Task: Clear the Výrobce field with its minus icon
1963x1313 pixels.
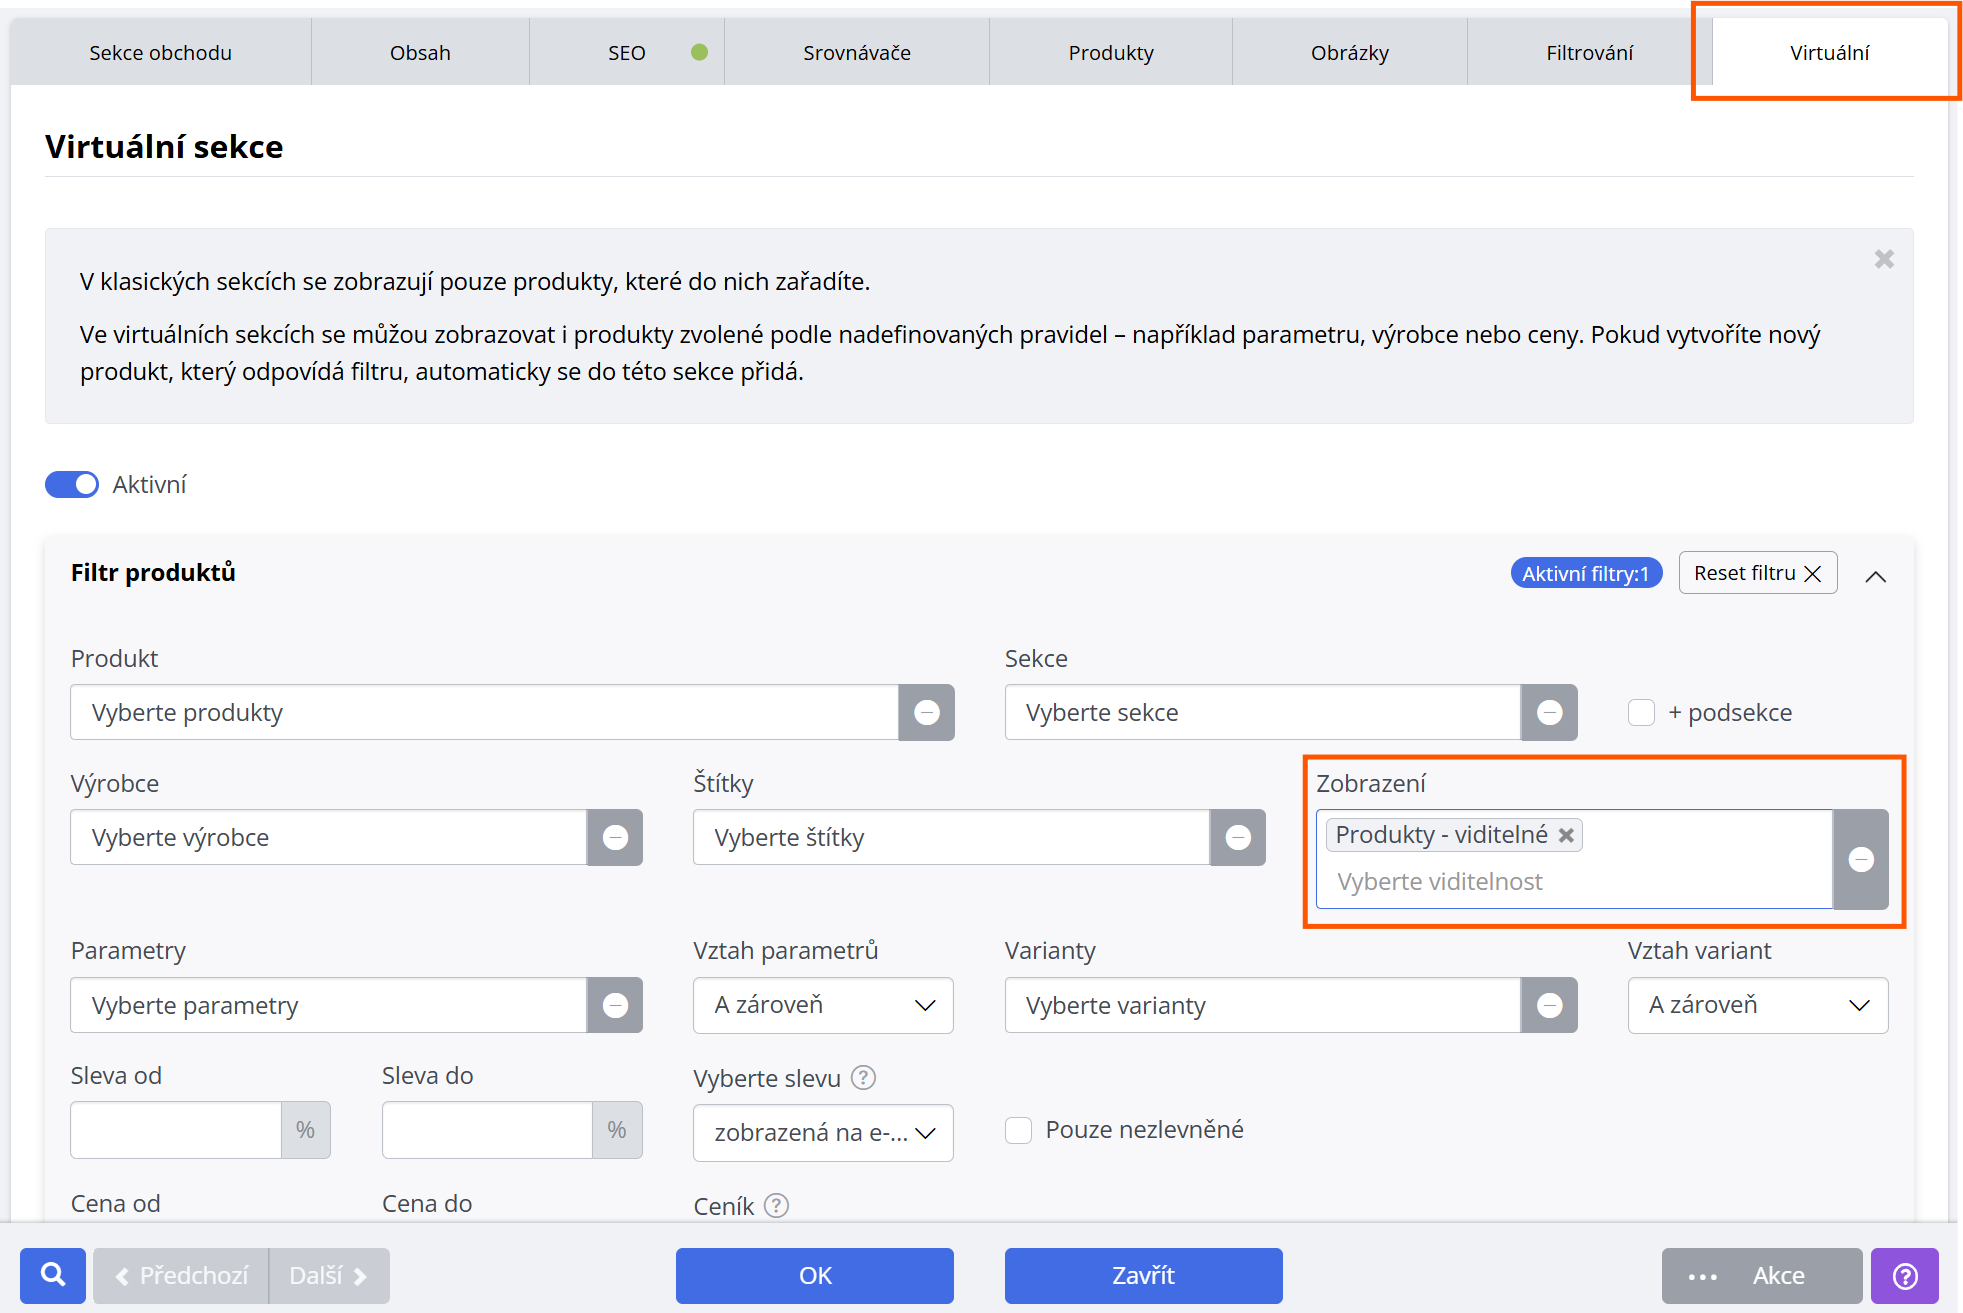Action: tap(615, 837)
